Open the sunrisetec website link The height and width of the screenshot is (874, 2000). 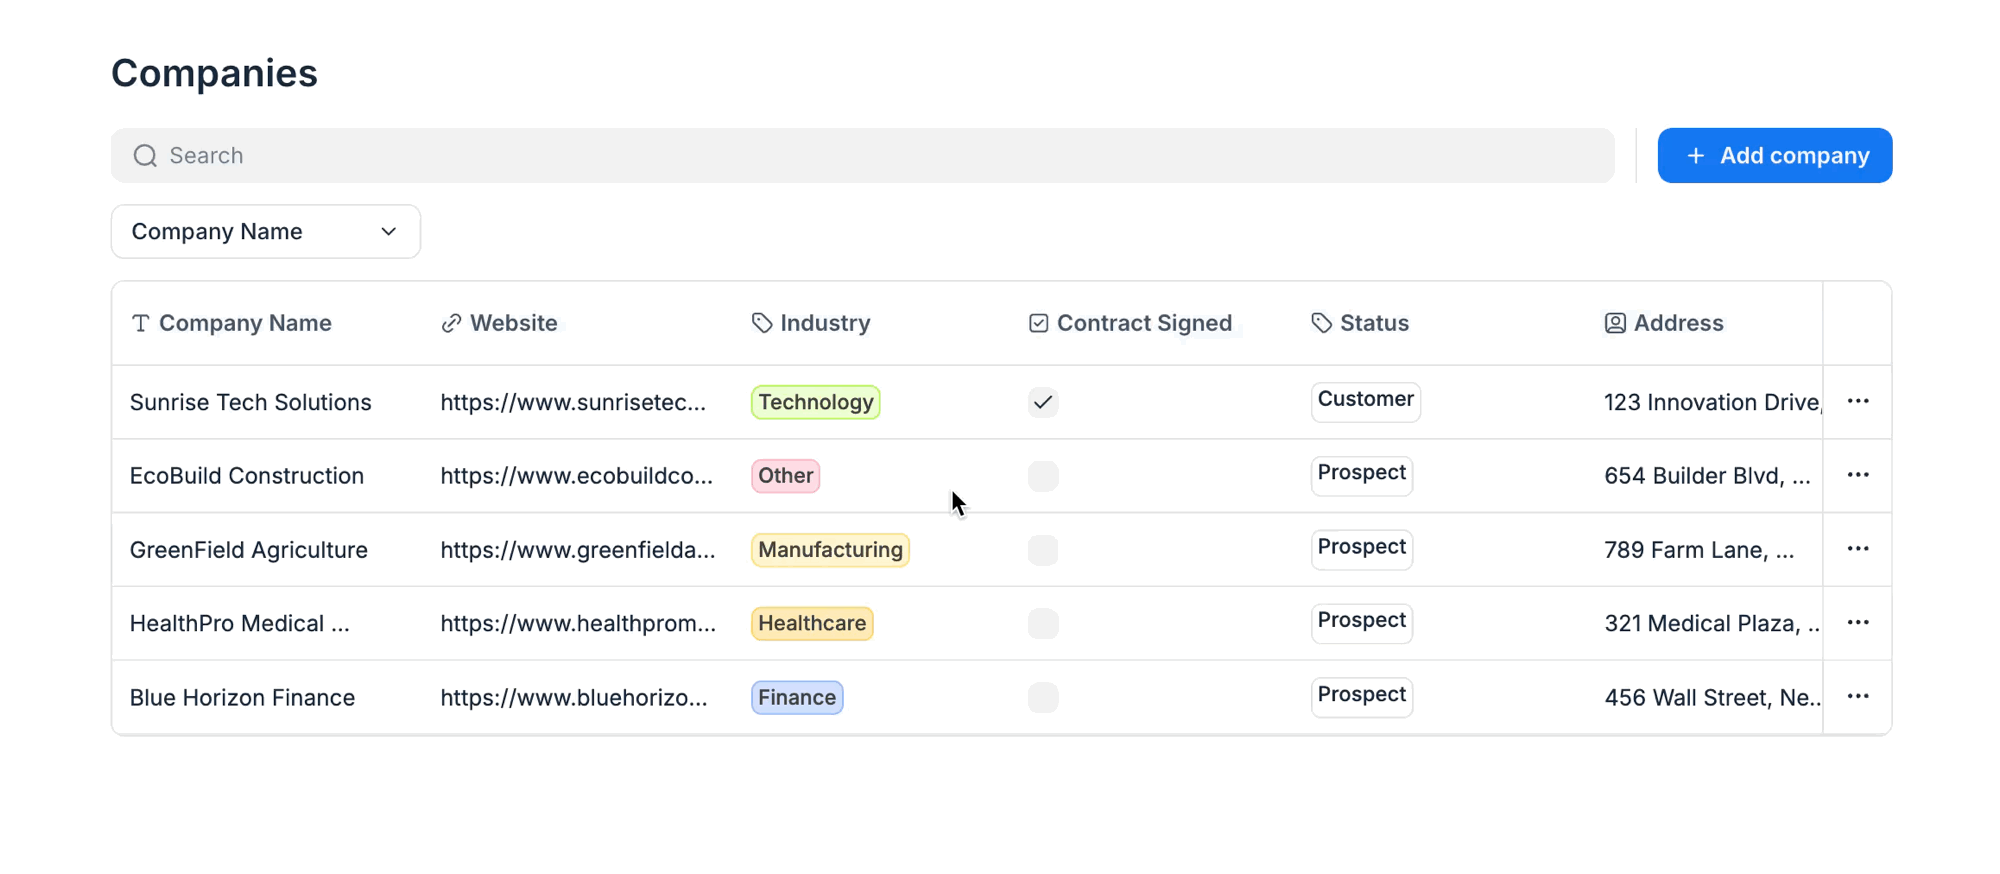pyautogui.click(x=573, y=402)
